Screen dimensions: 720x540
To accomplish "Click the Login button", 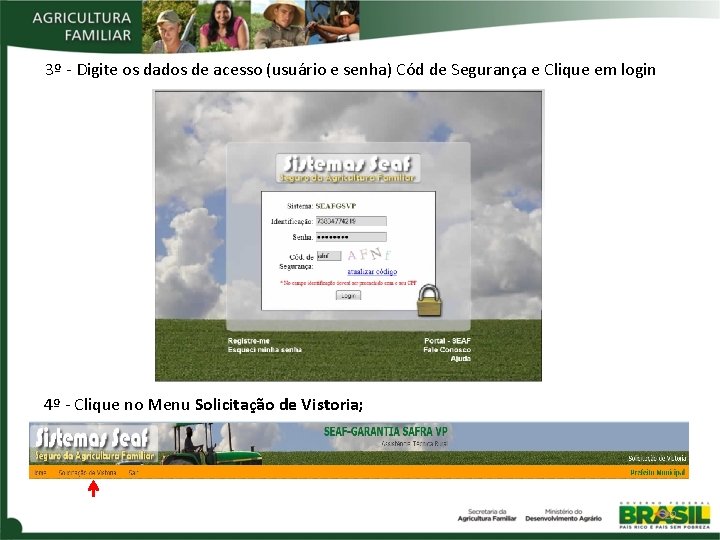I will tap(348, 295).
